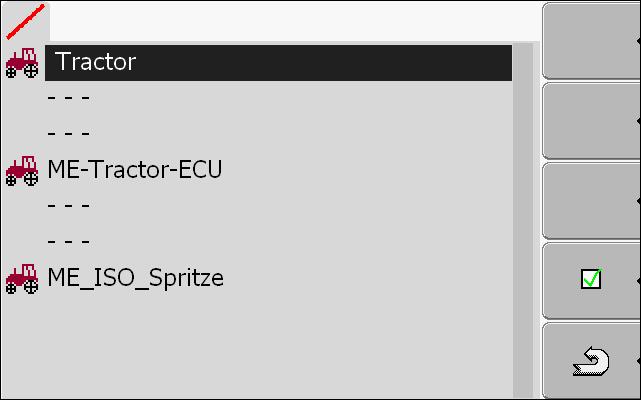Click the tractor icon beside Tractor entry
Image resolution: width=641 pixels, height=400 pixels.
coord(22,63)
